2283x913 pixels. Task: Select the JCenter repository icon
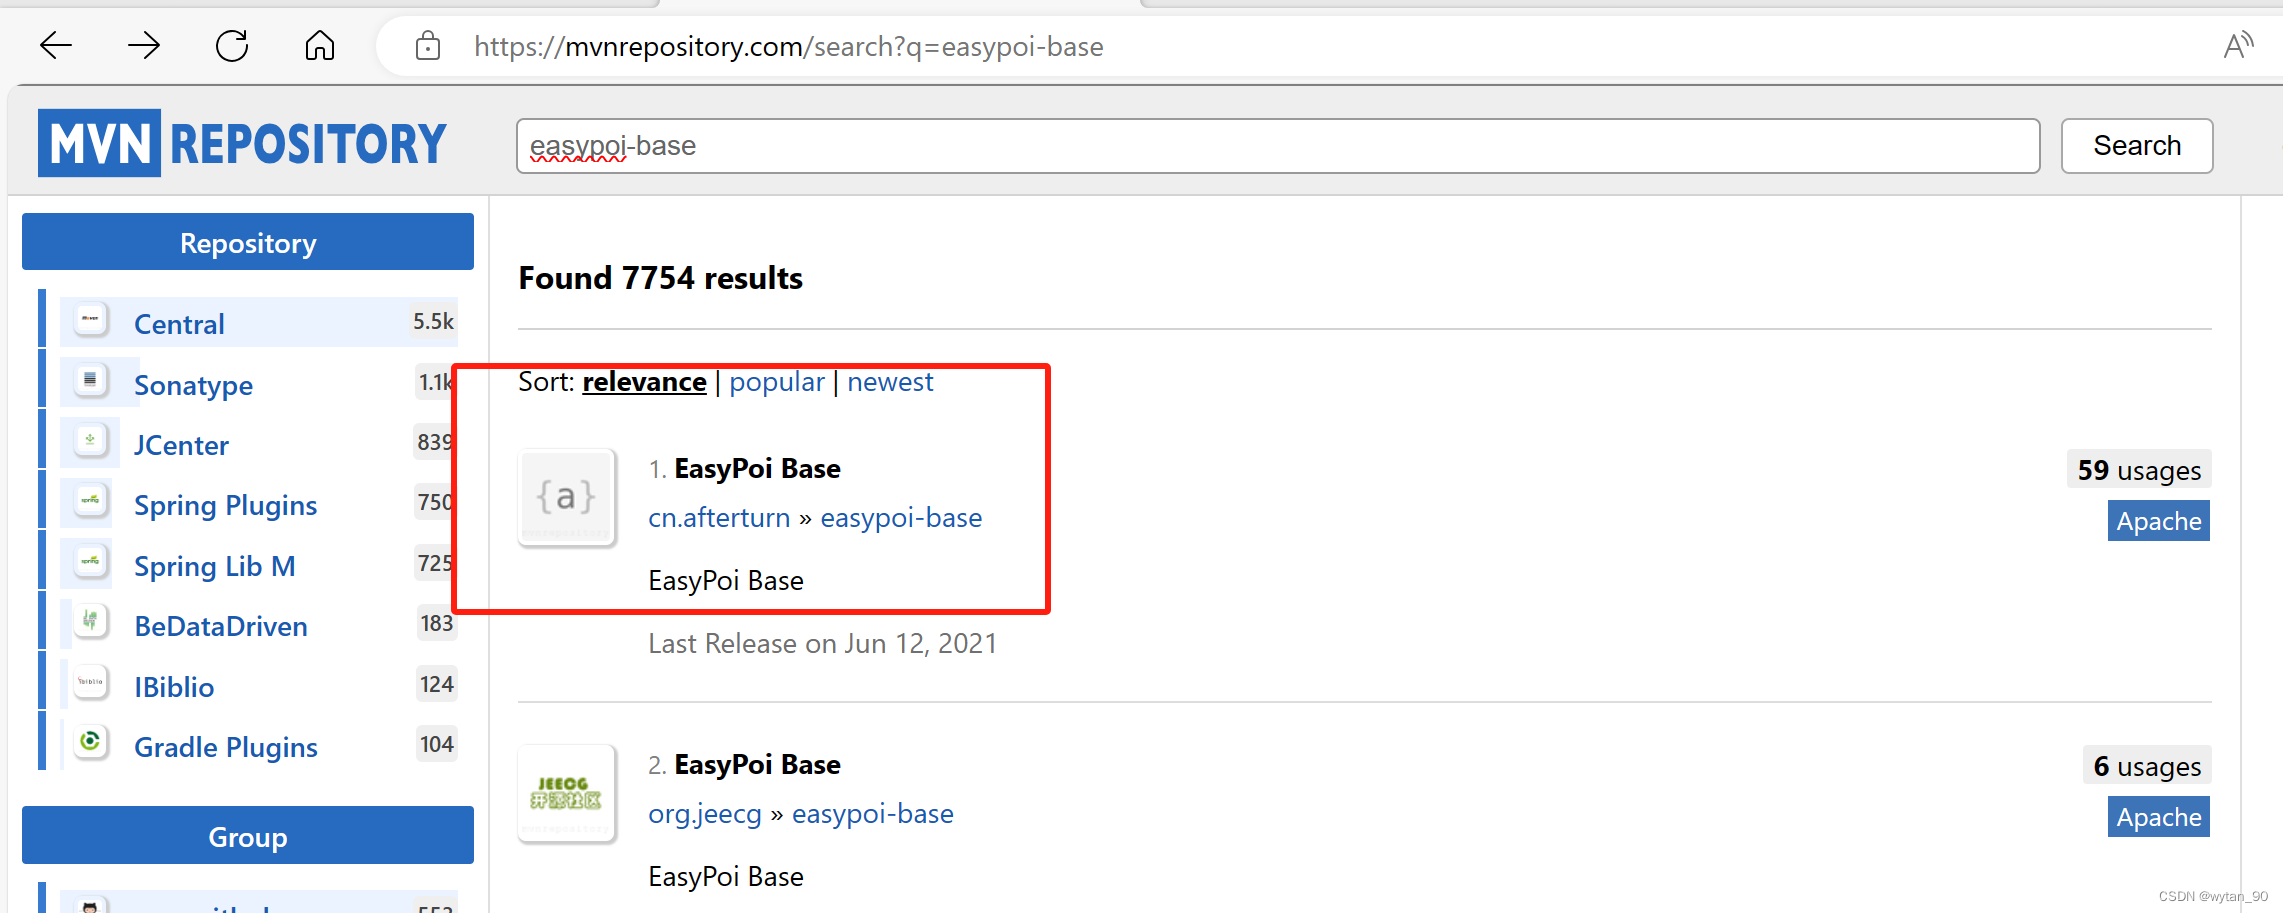point(91,441)
